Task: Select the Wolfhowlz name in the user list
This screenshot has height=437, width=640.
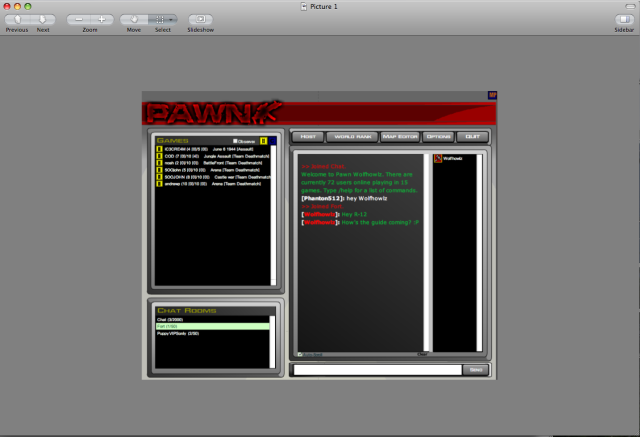Action: tap(452, 158)
